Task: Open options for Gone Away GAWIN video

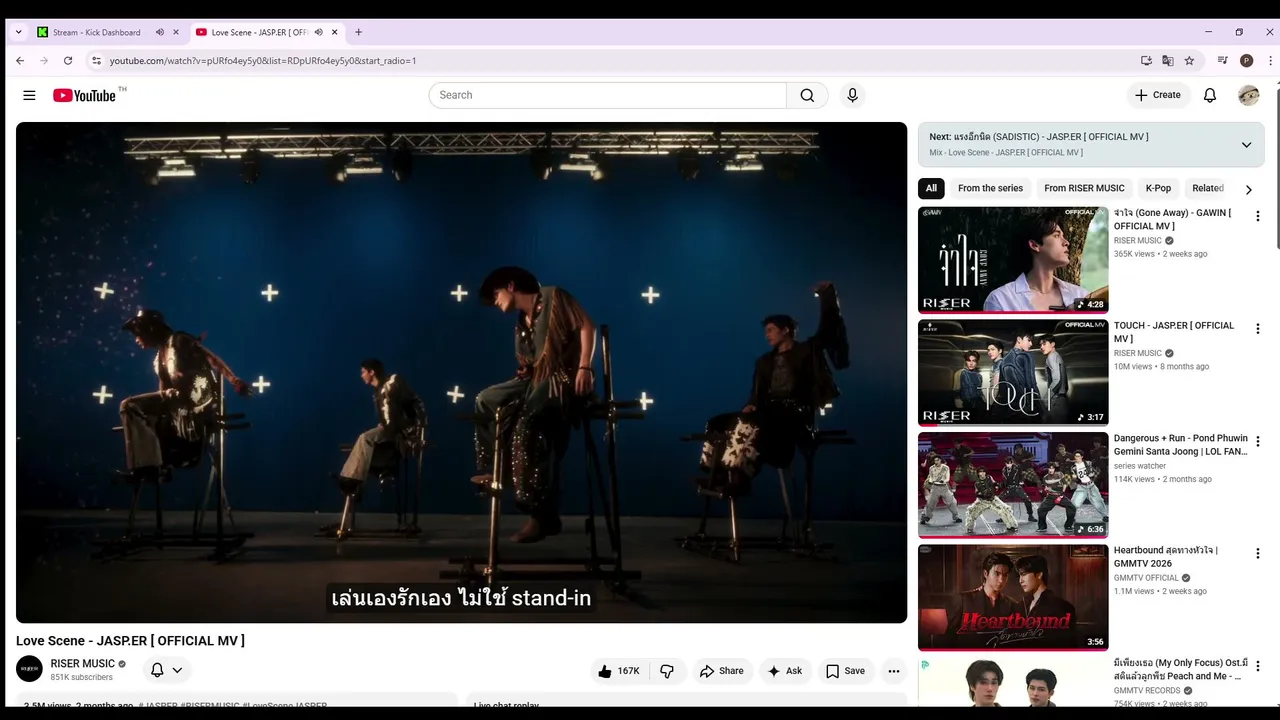Action: pyautogui.click(x=1258, y=216)
